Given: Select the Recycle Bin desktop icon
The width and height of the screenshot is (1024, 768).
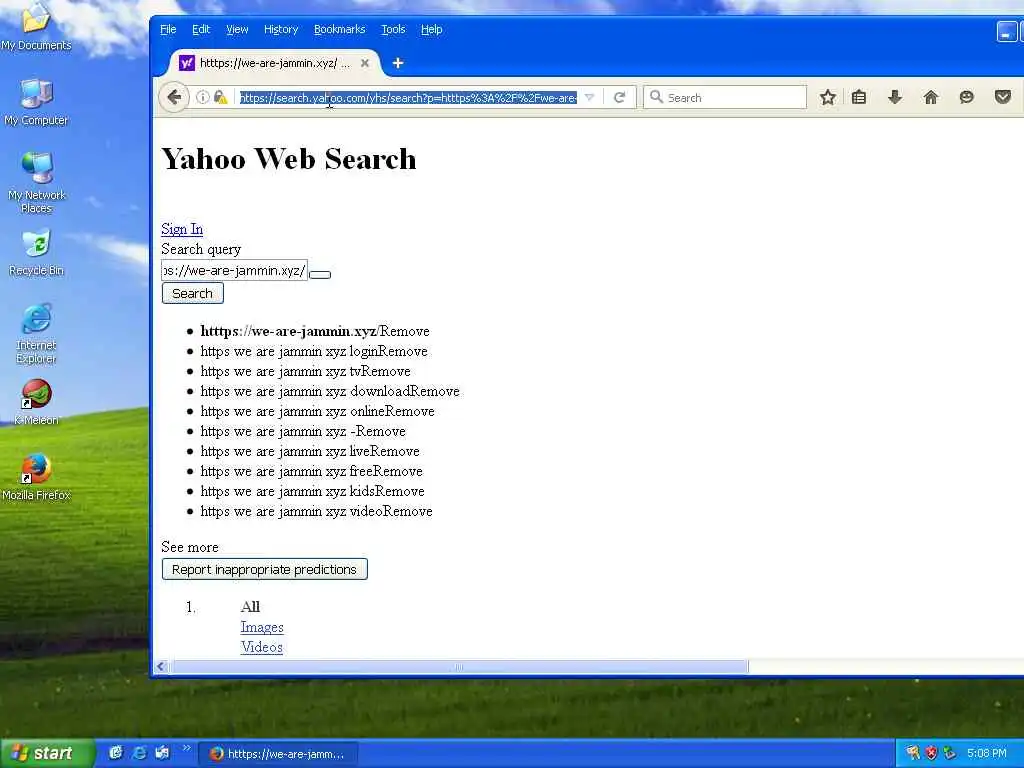Looking at the screenshot, I should 36,252.
